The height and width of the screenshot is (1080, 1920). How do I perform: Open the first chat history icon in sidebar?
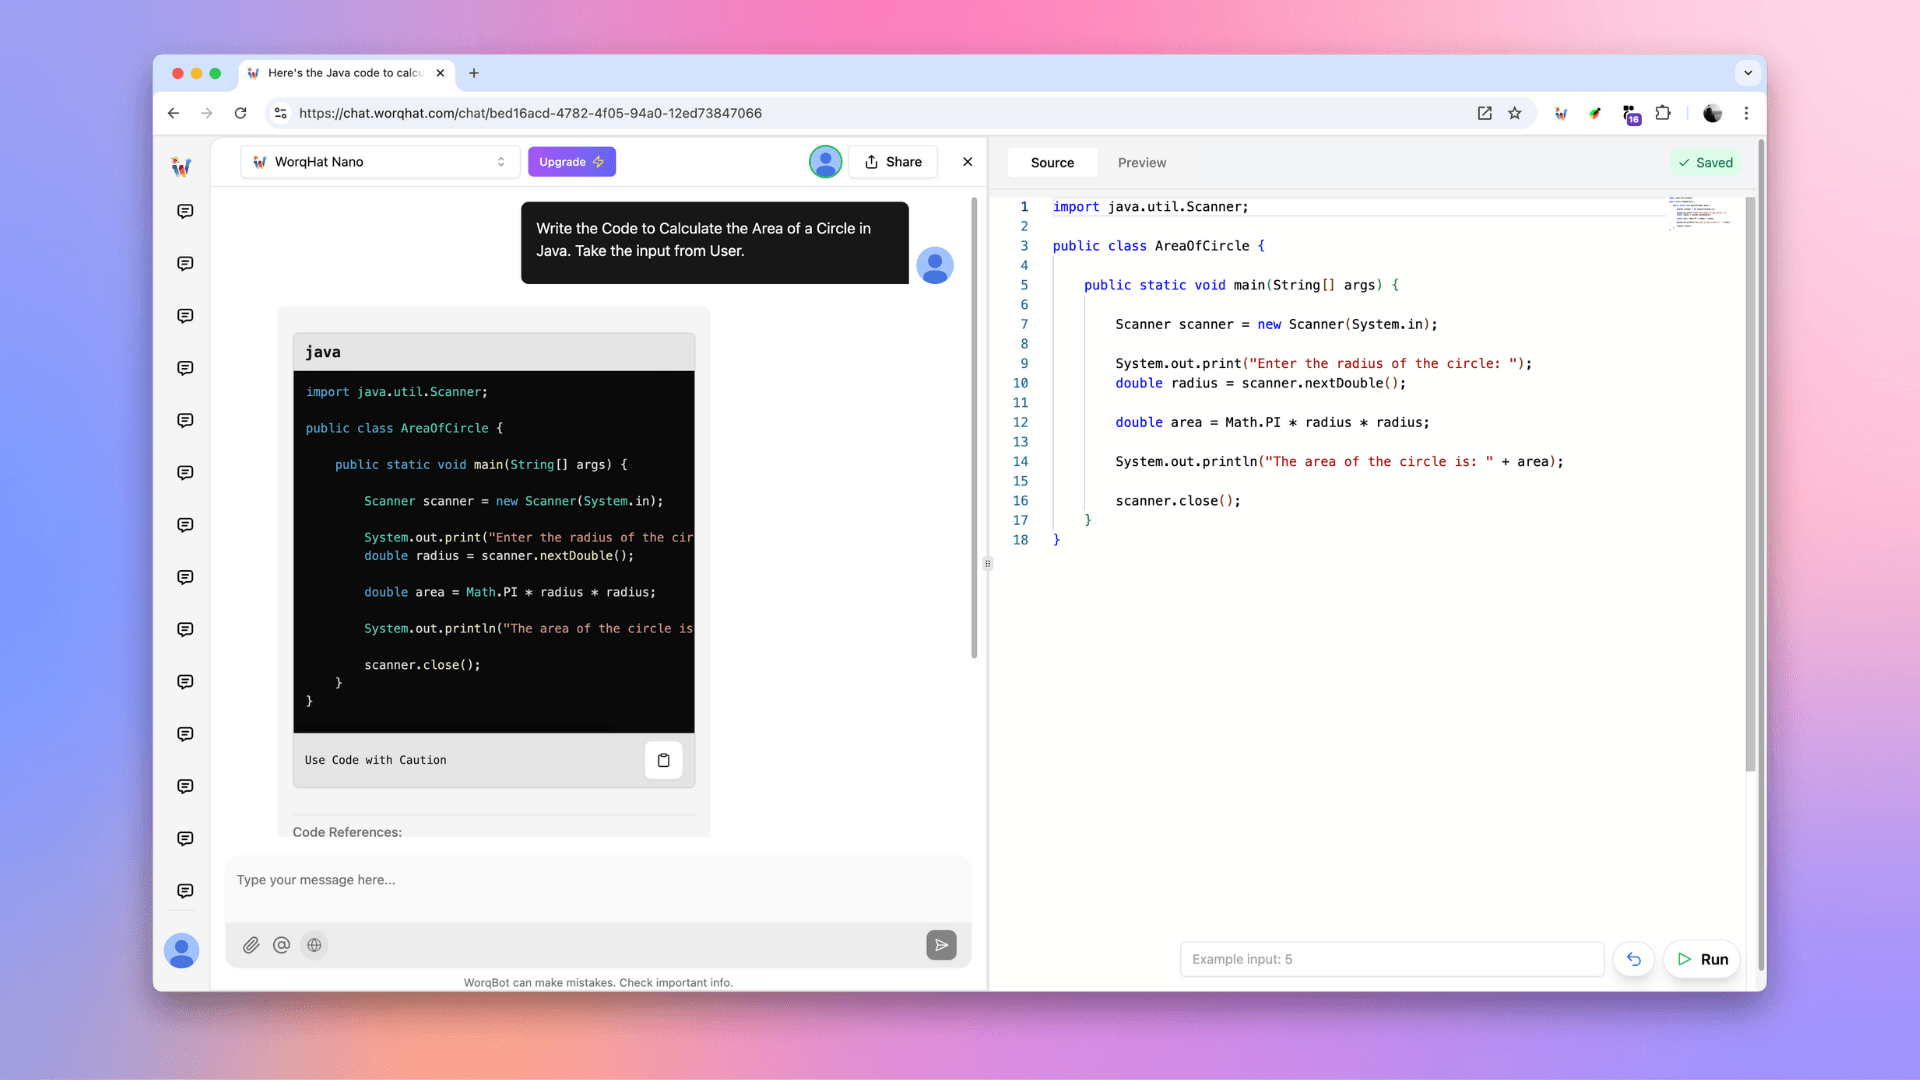coord(185,211)
